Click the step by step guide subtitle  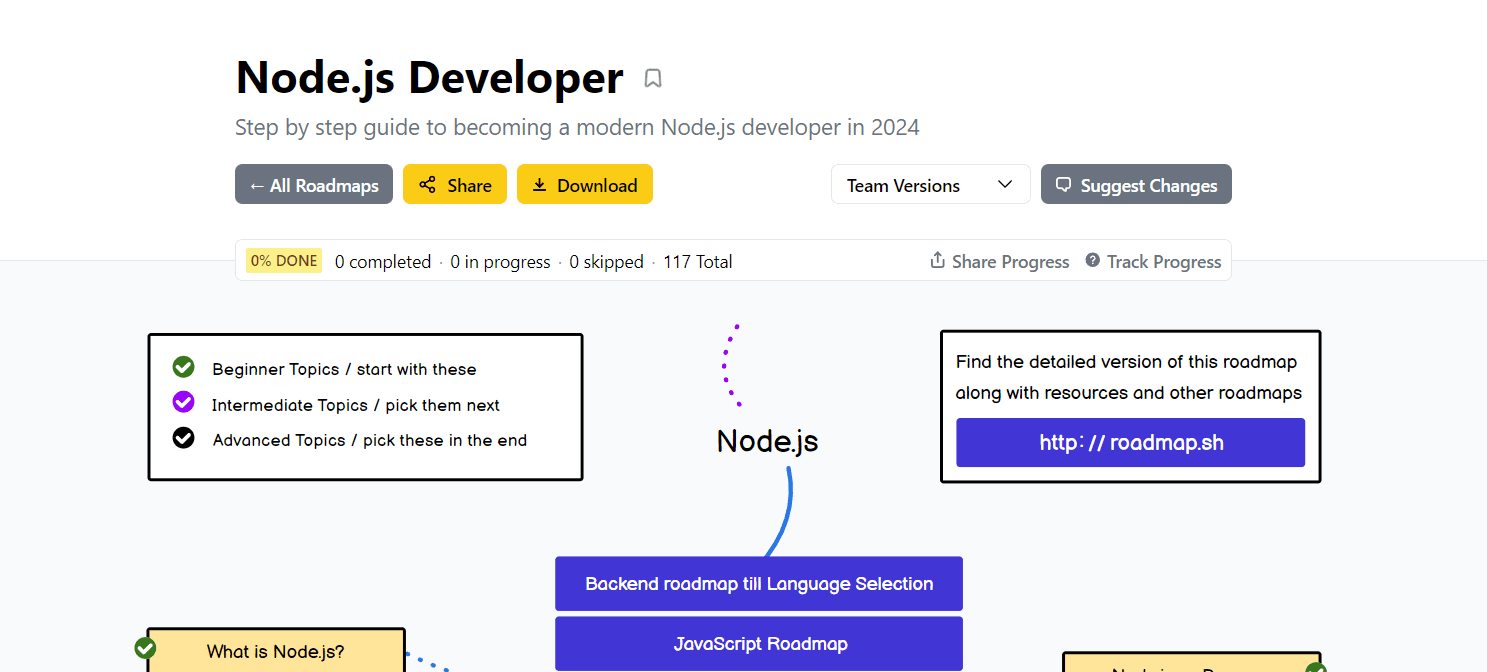pos(577,128)
